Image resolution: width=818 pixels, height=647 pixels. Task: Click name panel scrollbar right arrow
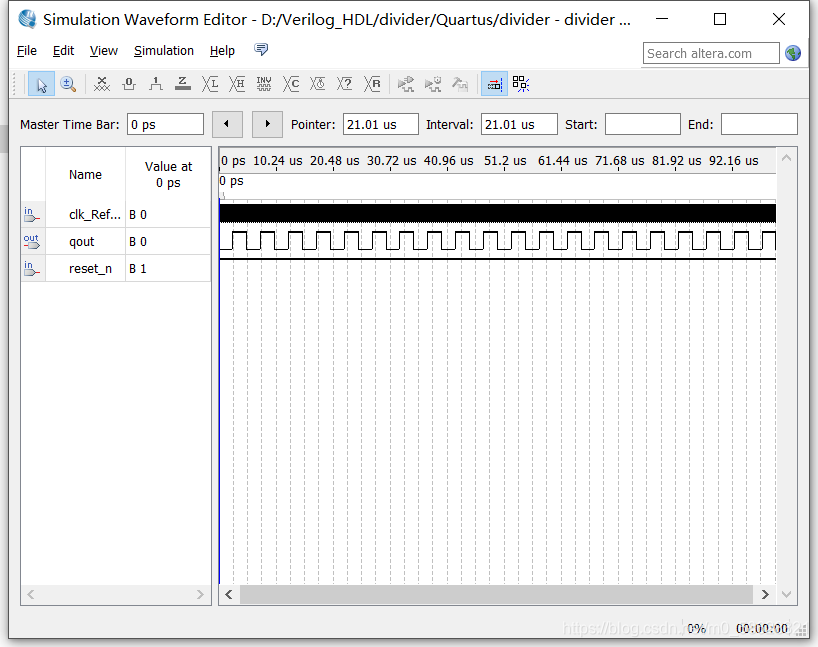(200, 594)
